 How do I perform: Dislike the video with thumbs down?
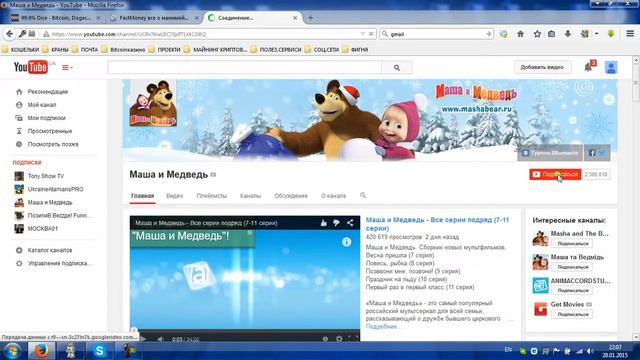pos(336,223)
